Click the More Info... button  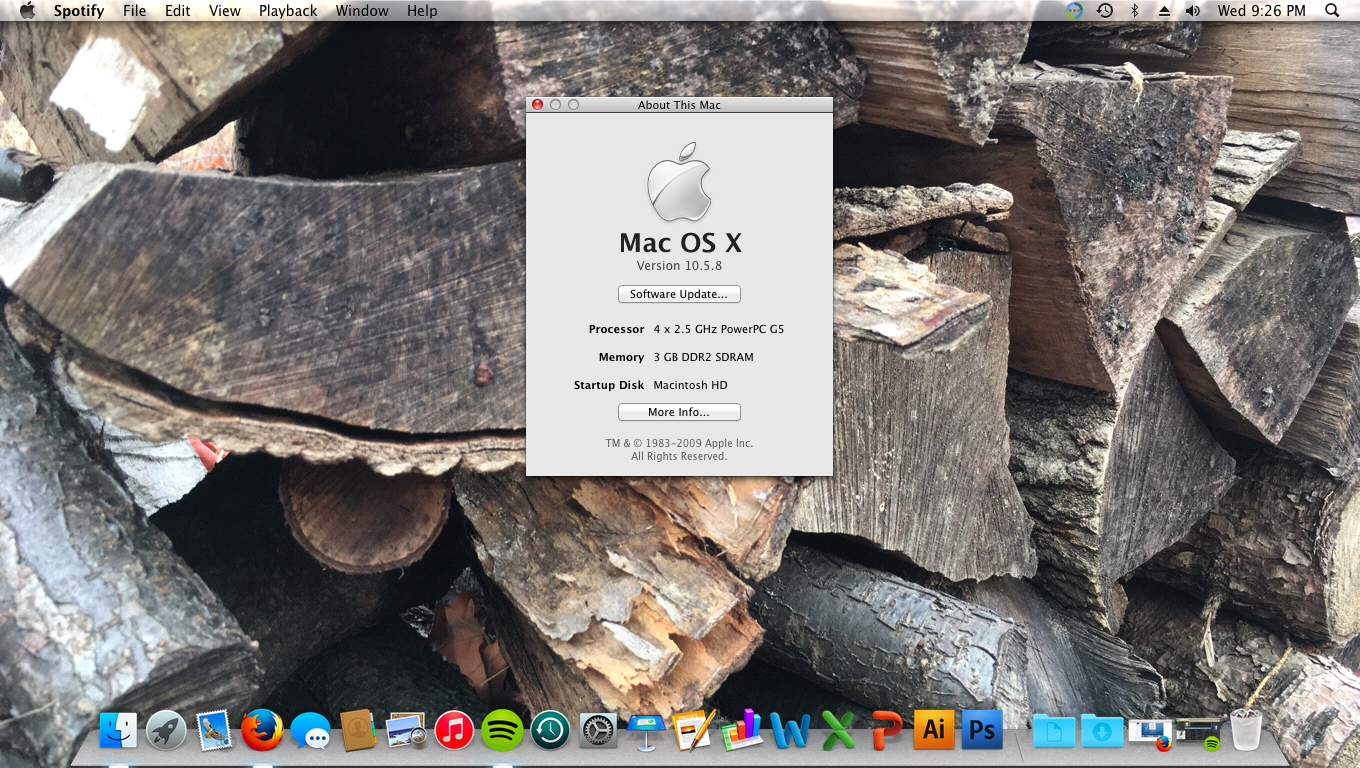point(679,412)
